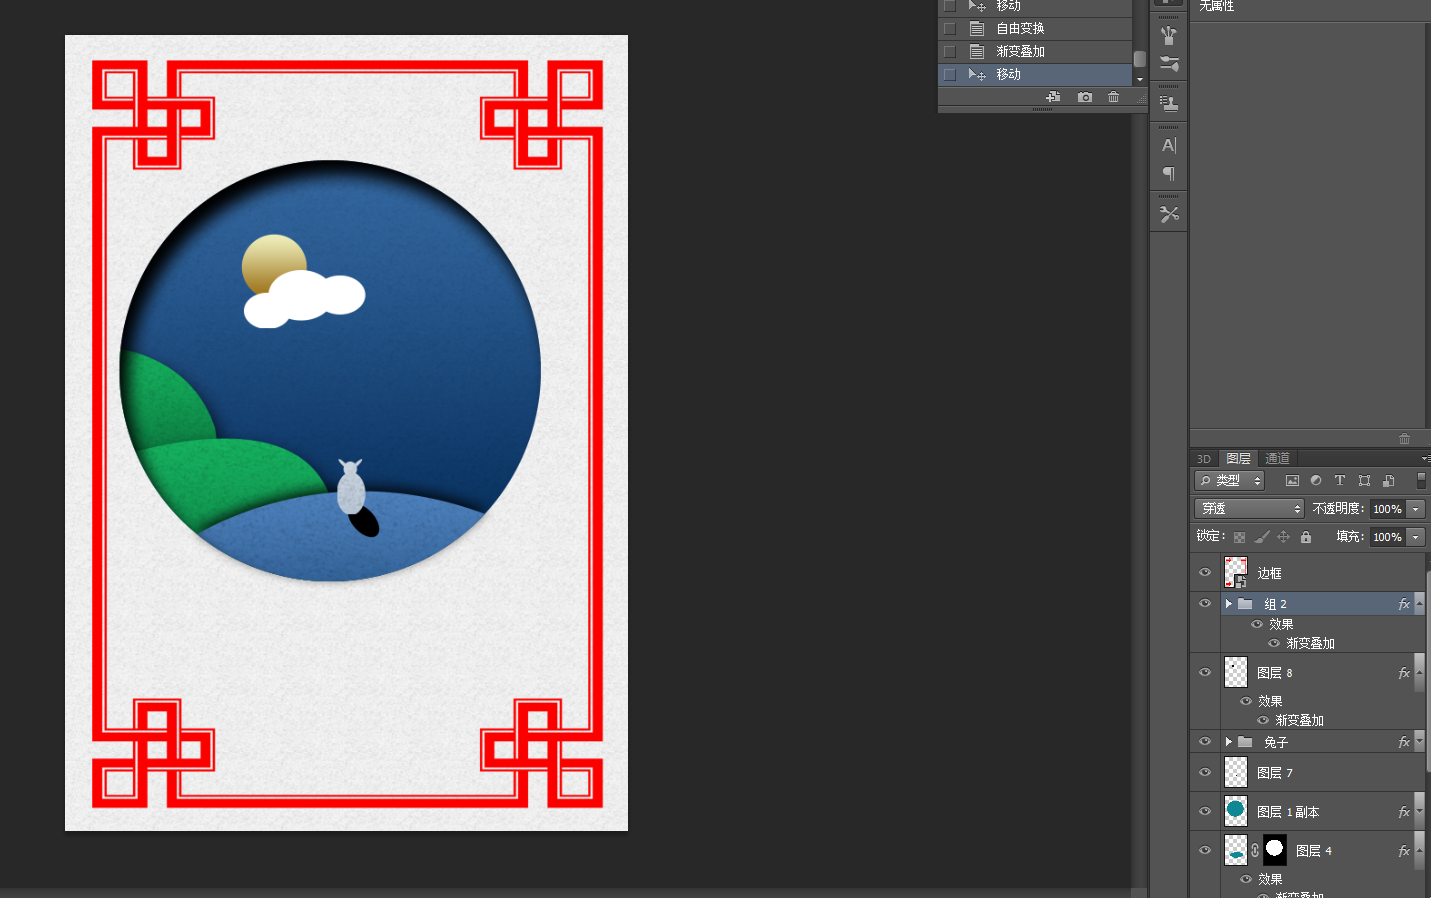Expand the 兔子 group folder
The width and height of the screenshot is (1431, 898).
tap(1229, 742)
